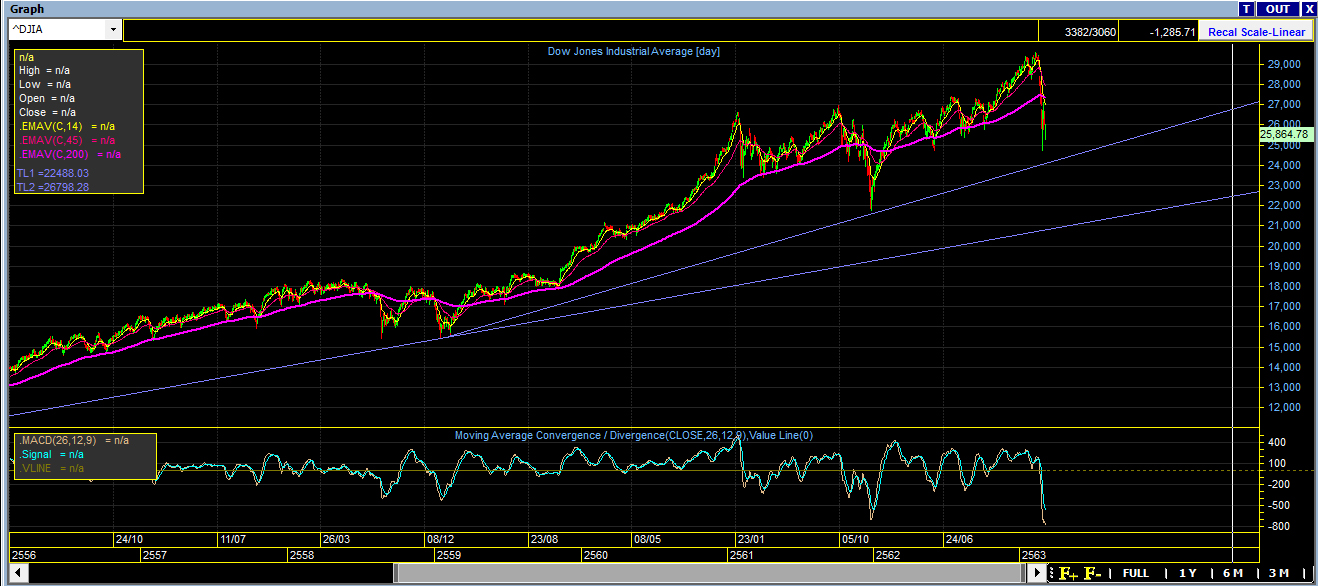Click the 23/08 date label

[x=544, y=539]
